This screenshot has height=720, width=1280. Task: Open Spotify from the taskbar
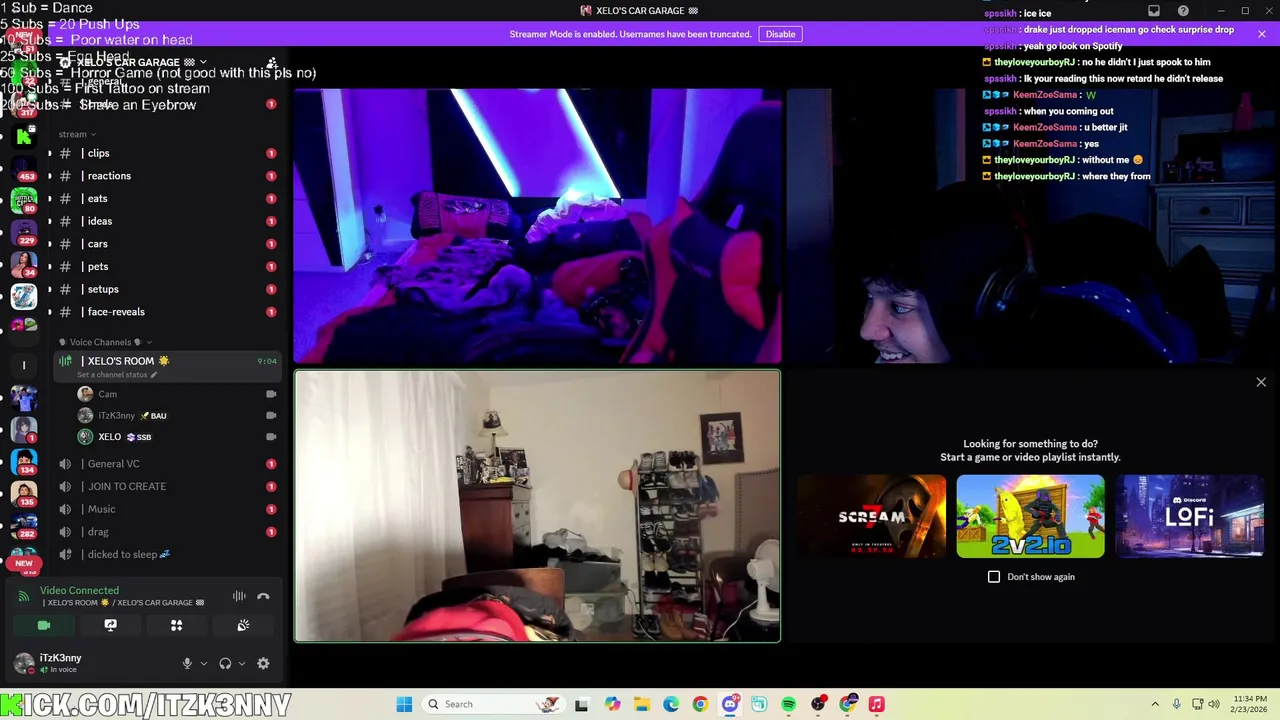coord(789,704)
